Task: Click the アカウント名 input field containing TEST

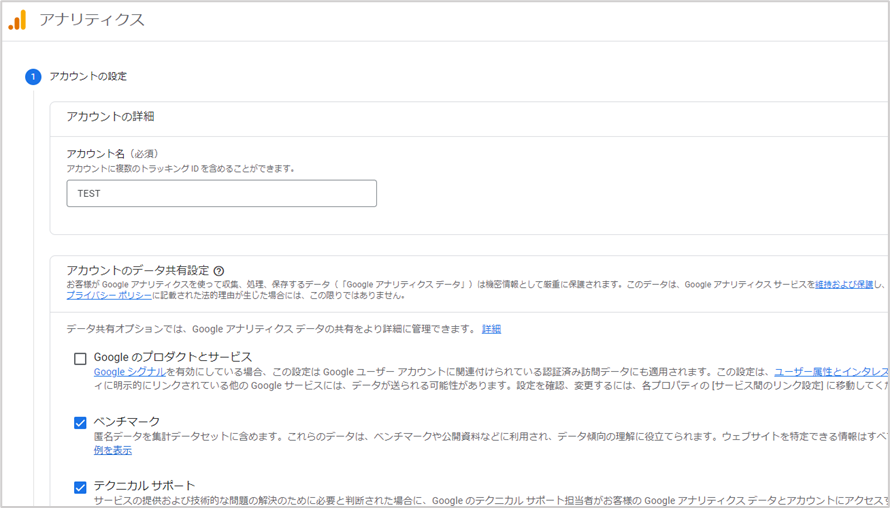Action: pyautogui.click(x=221, y=194)
